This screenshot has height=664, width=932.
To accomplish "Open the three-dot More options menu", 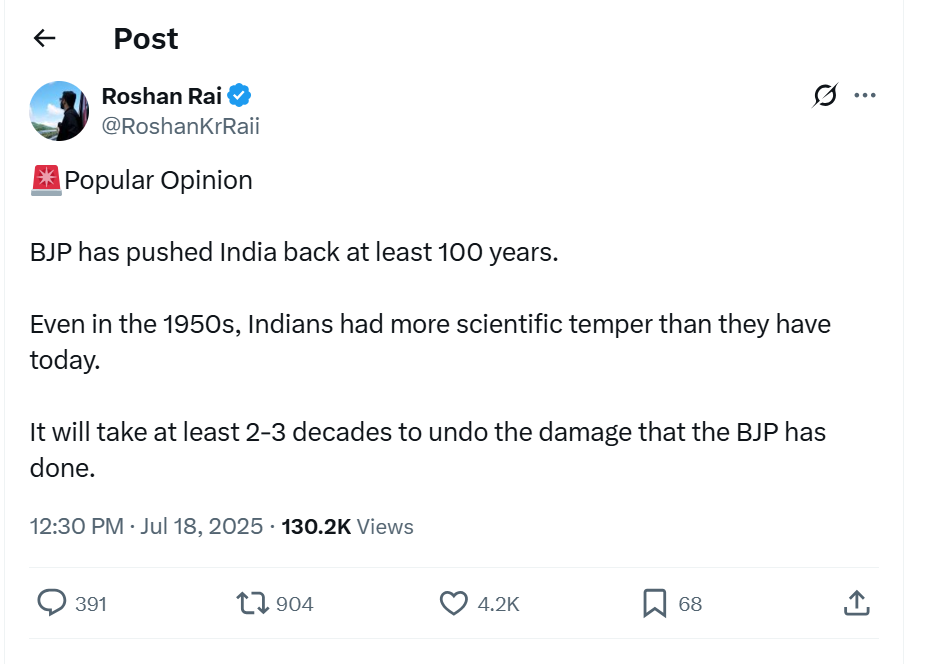I will [864, 96].
